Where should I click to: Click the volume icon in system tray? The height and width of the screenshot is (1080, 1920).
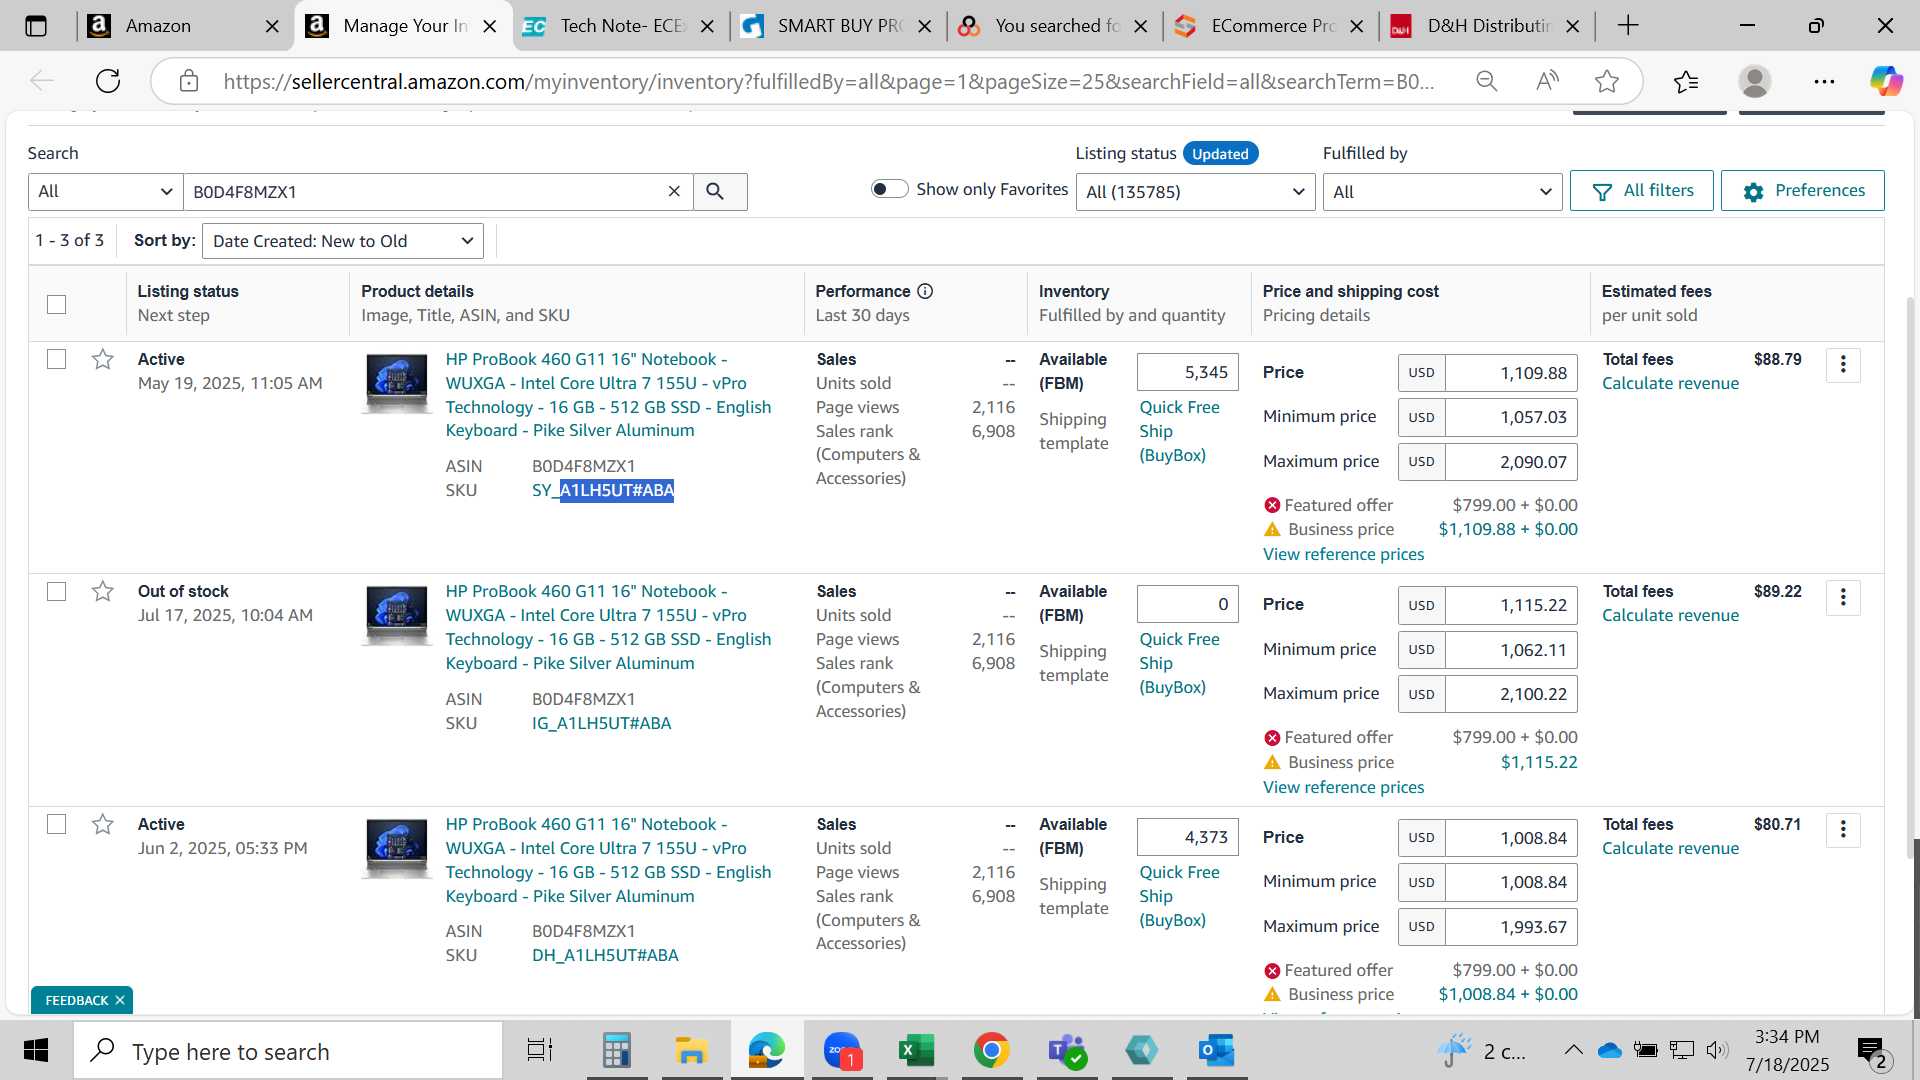click(x=1717, y=1049)
